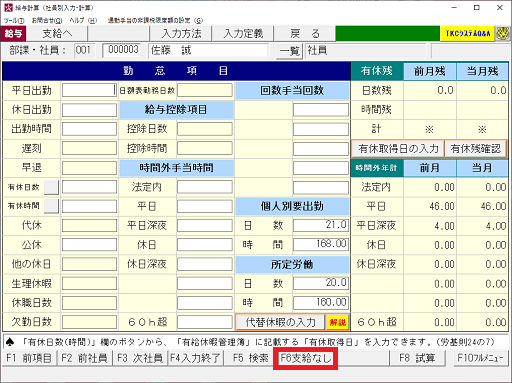Click F4 入力終了 function key

point(195,358)
